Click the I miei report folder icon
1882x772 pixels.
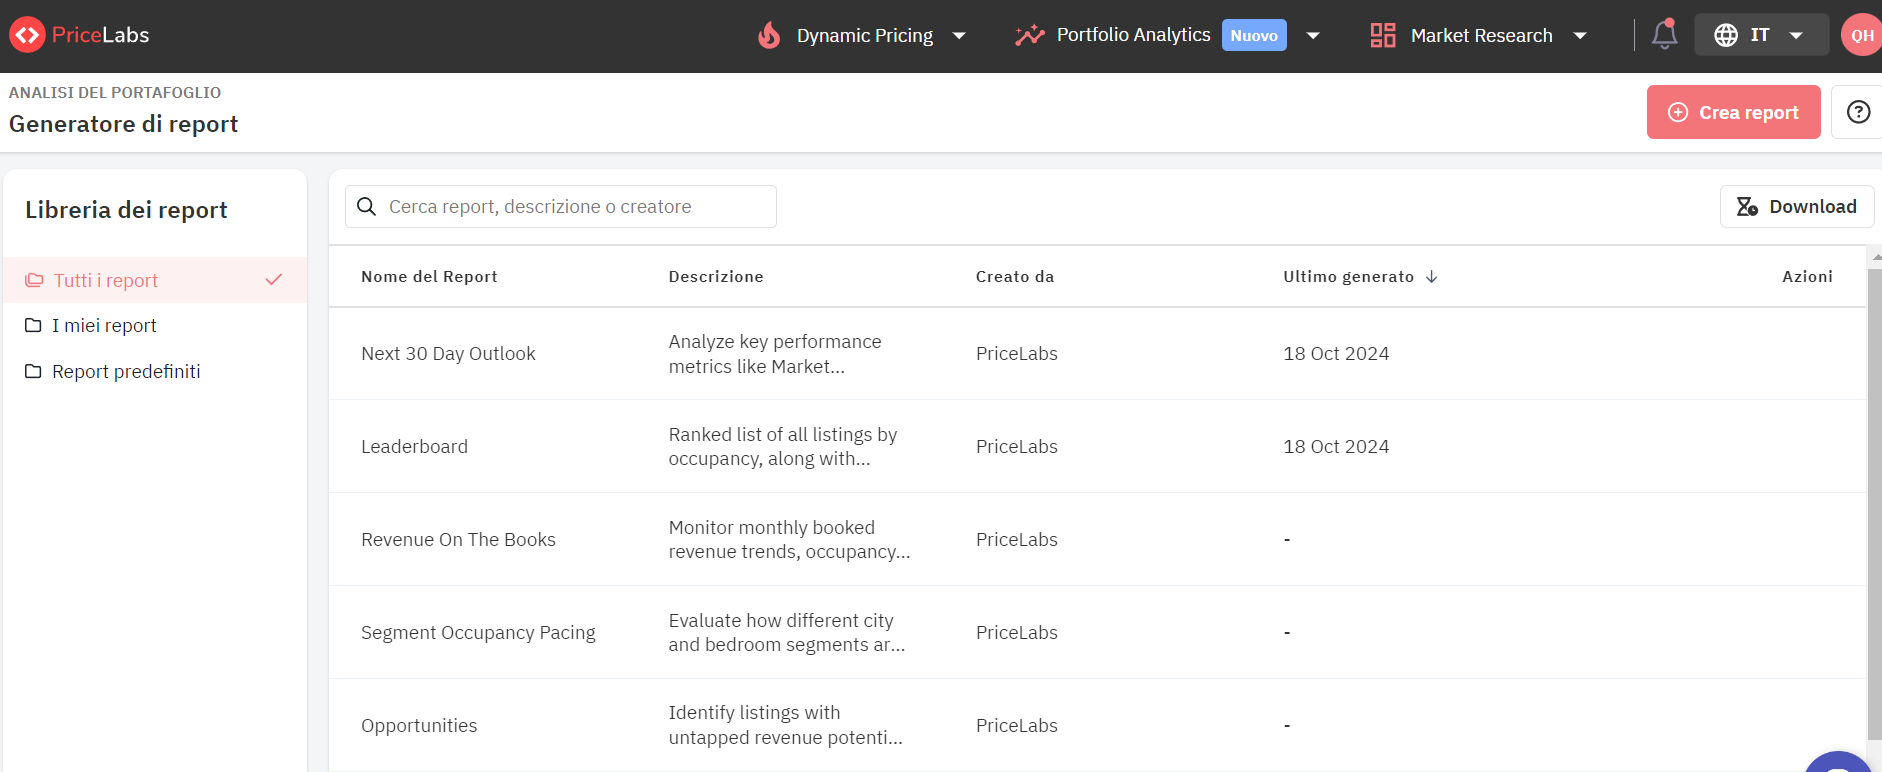tap(33, 325)
